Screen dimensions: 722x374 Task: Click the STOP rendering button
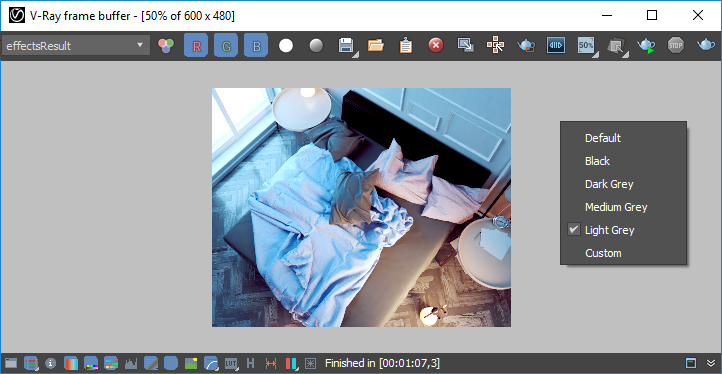point(675,46)
